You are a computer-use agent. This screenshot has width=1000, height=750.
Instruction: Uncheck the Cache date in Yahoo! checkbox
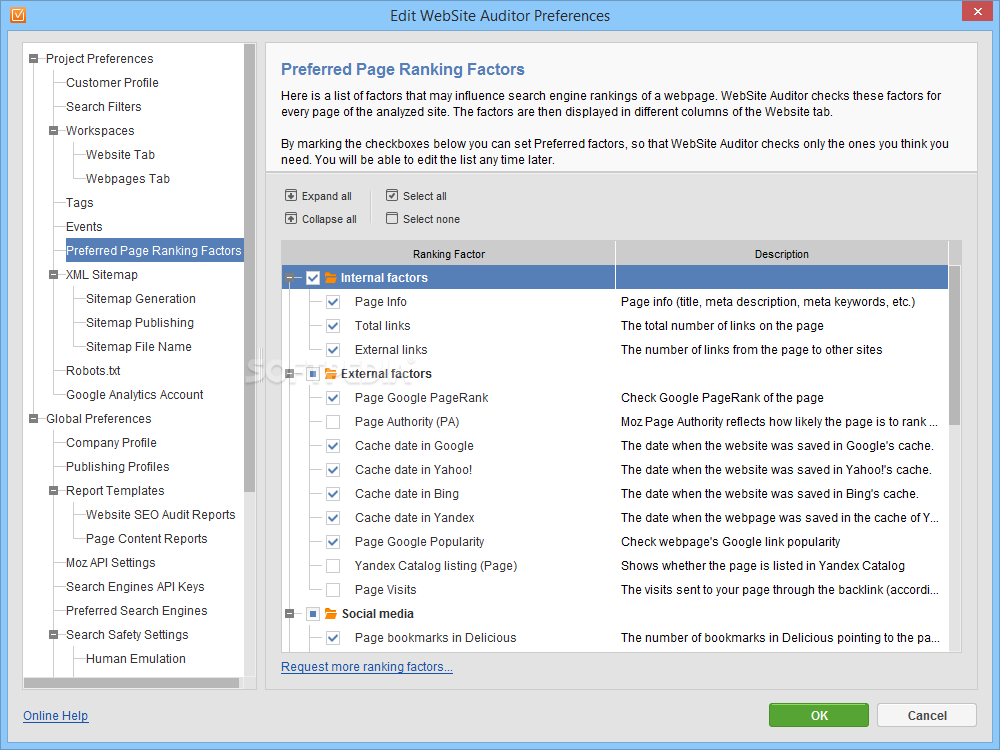pos(333,470)
